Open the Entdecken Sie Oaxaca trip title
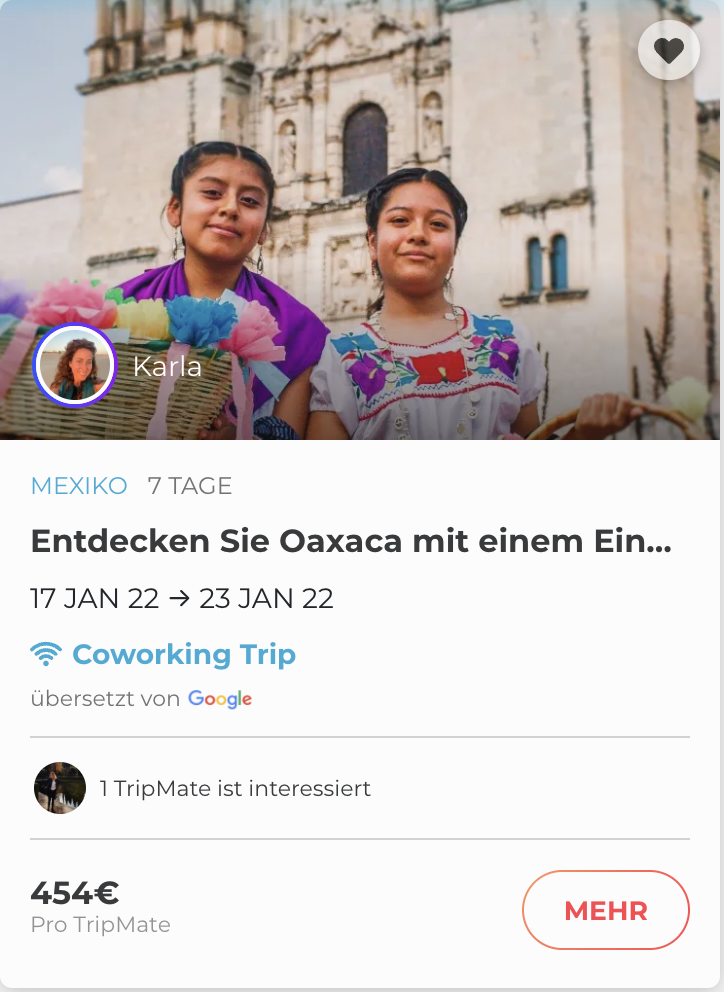 click(x=351, y=541)
